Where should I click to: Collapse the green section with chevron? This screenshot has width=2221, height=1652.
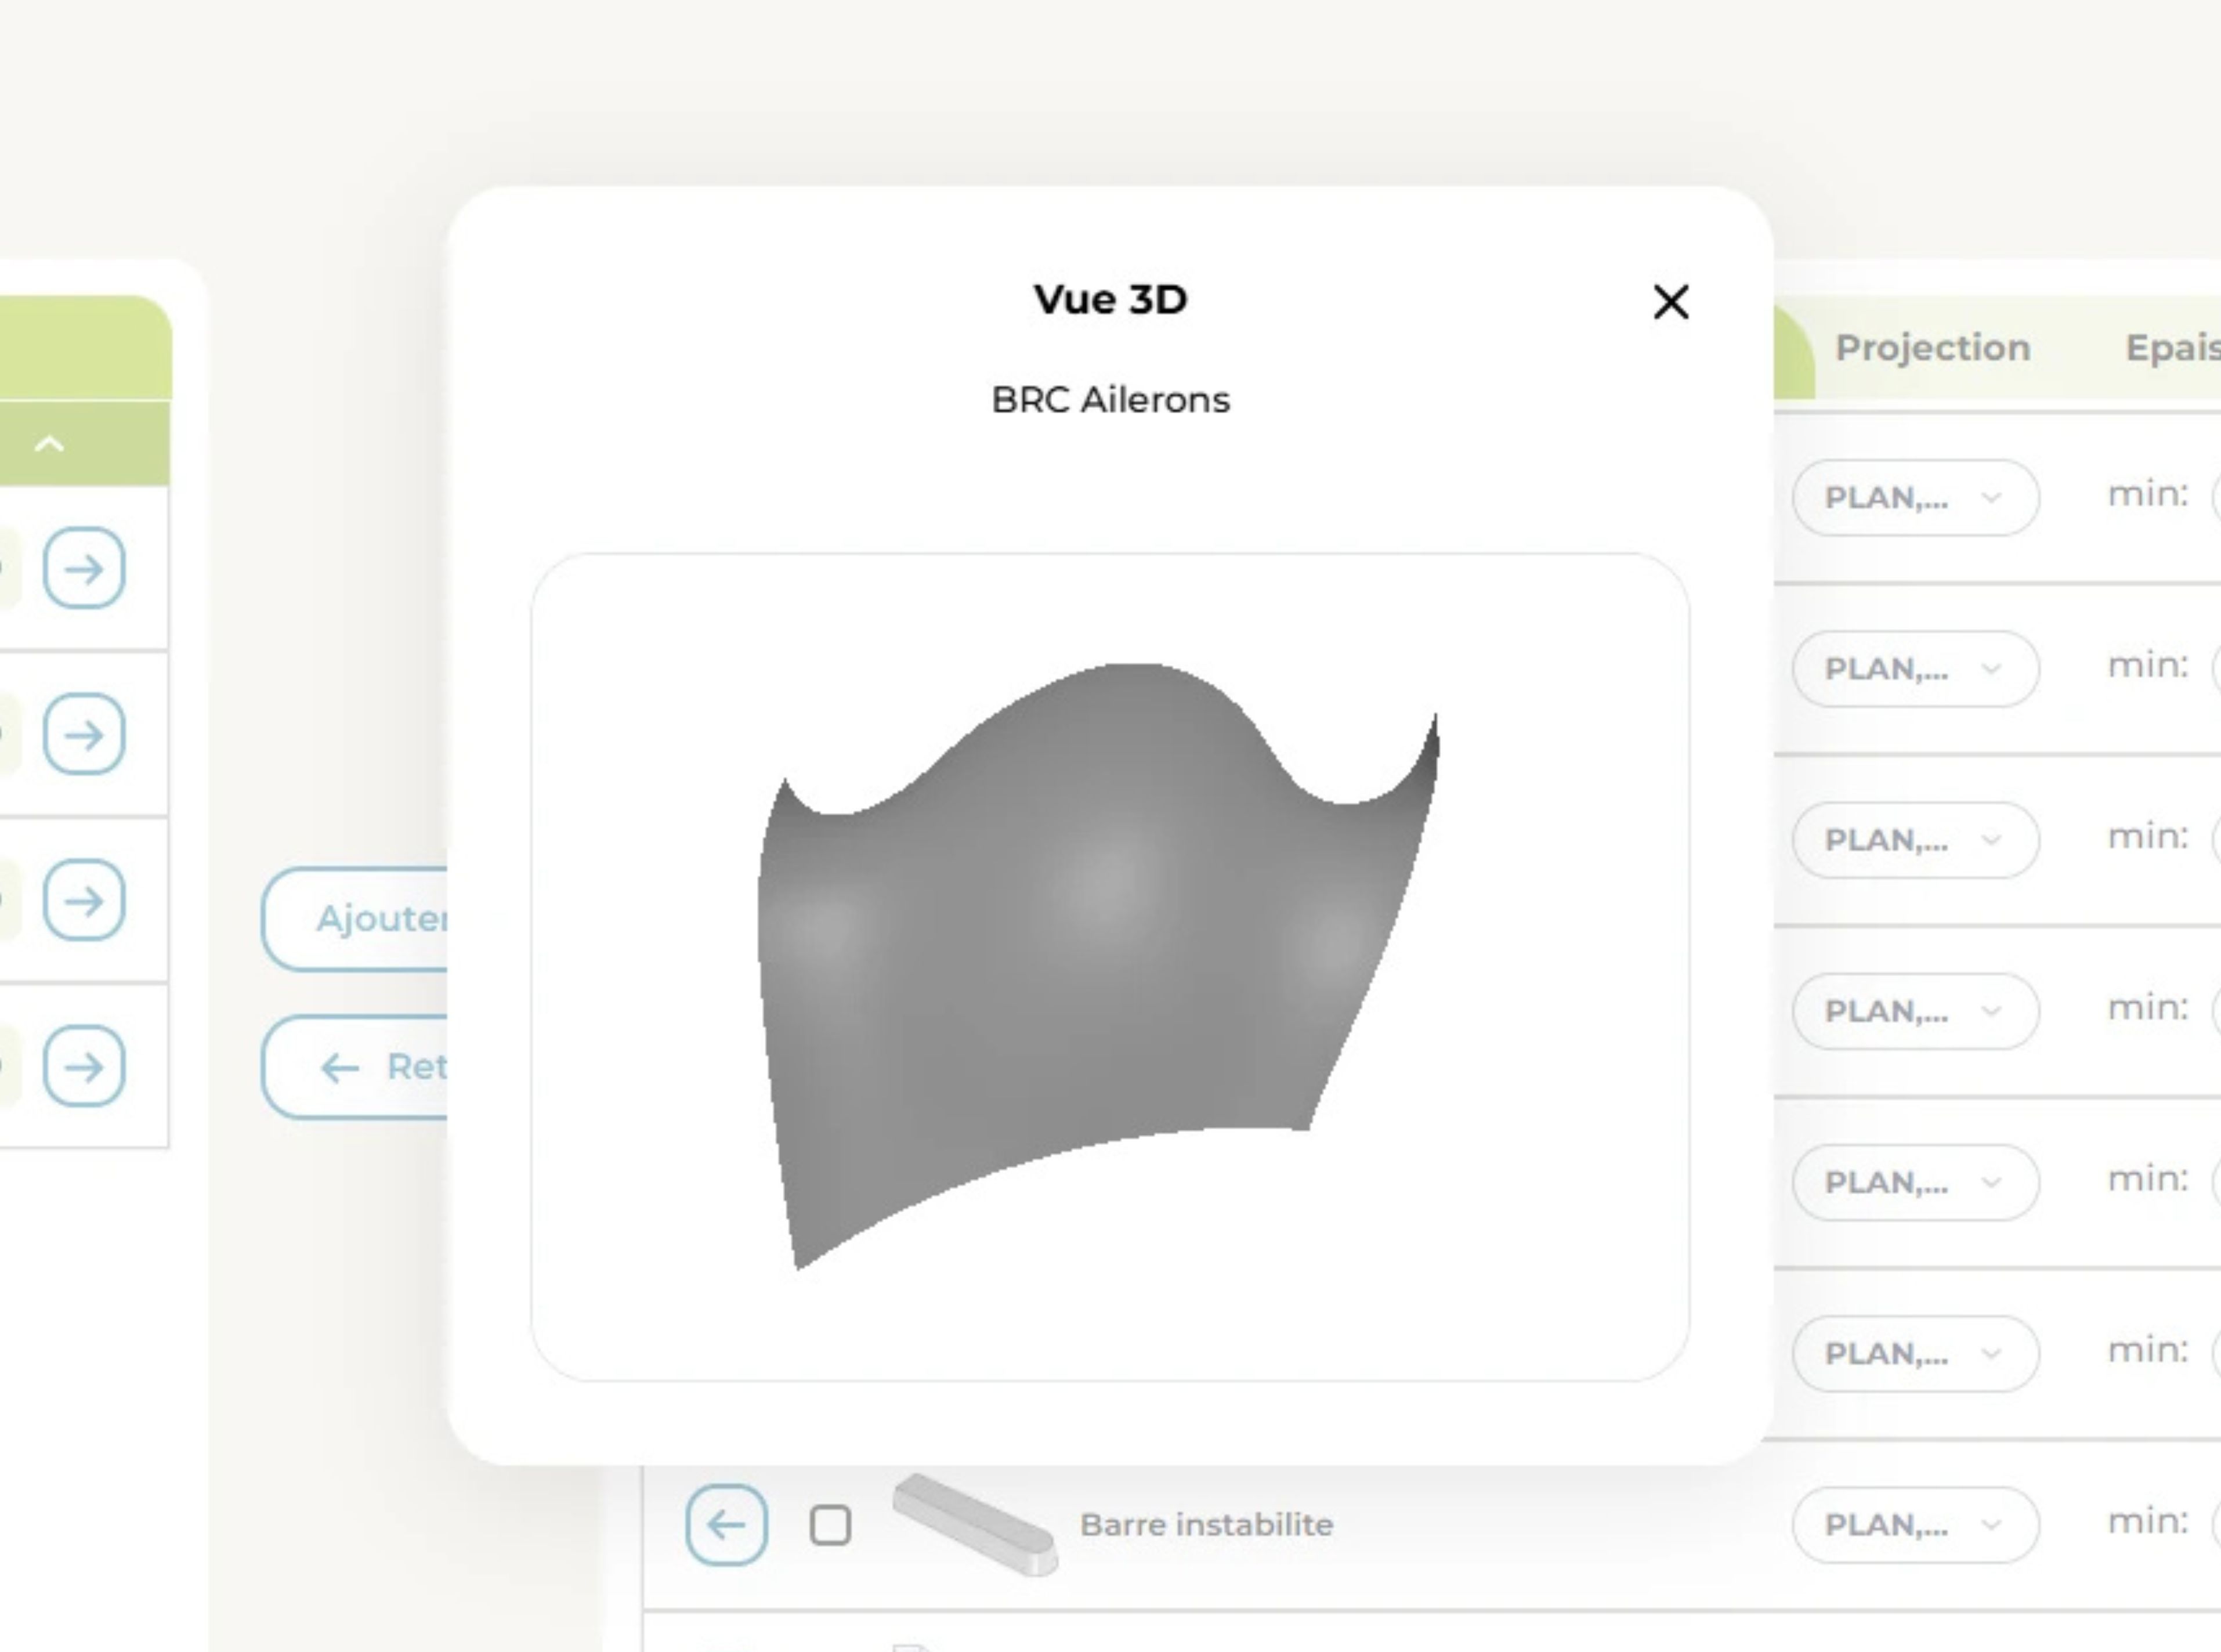(x=49, y=444)
